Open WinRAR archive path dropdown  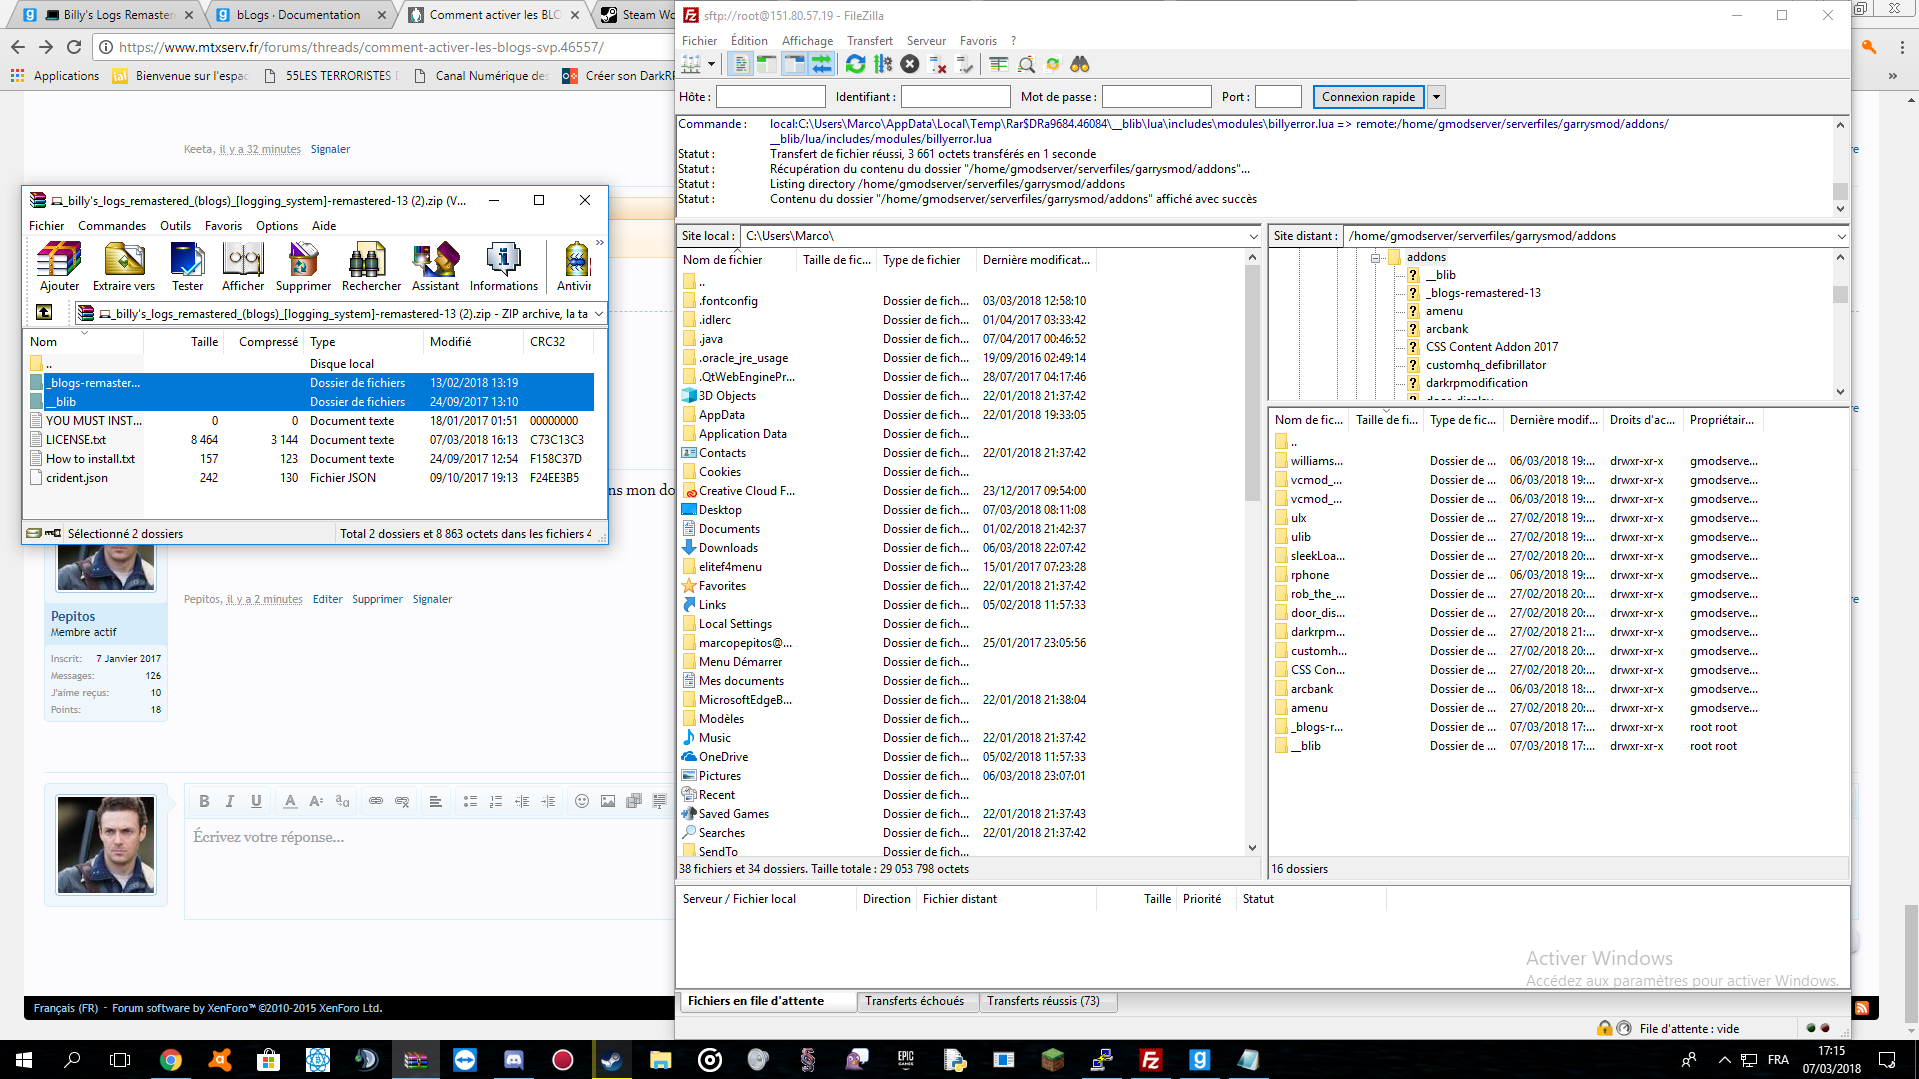pos(598,313)
